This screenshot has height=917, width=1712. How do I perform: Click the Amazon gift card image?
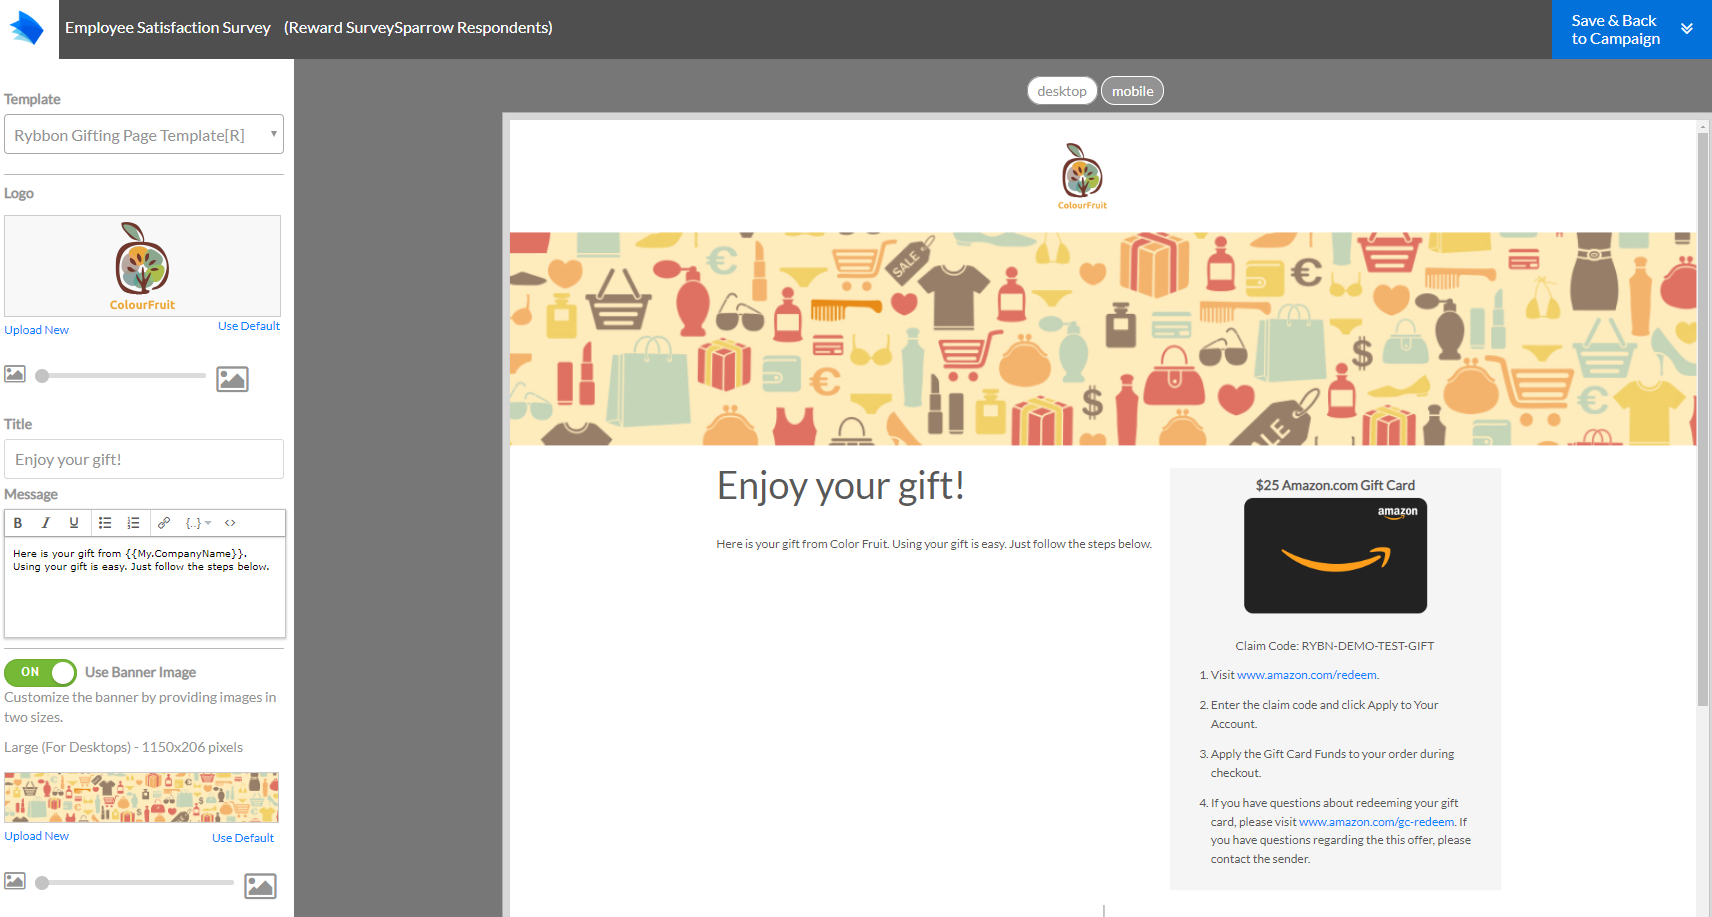tap(1335, 556)
